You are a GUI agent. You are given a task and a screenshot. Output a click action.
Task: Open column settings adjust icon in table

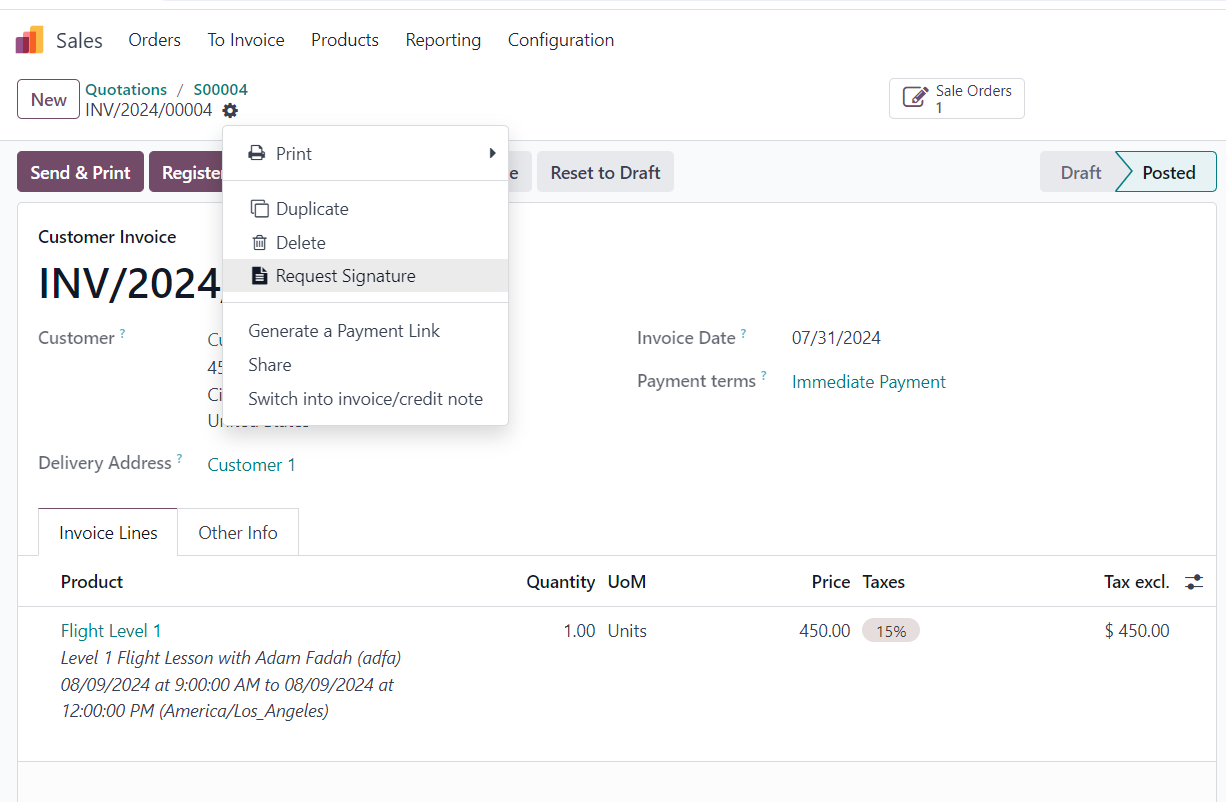[1194, 582]
